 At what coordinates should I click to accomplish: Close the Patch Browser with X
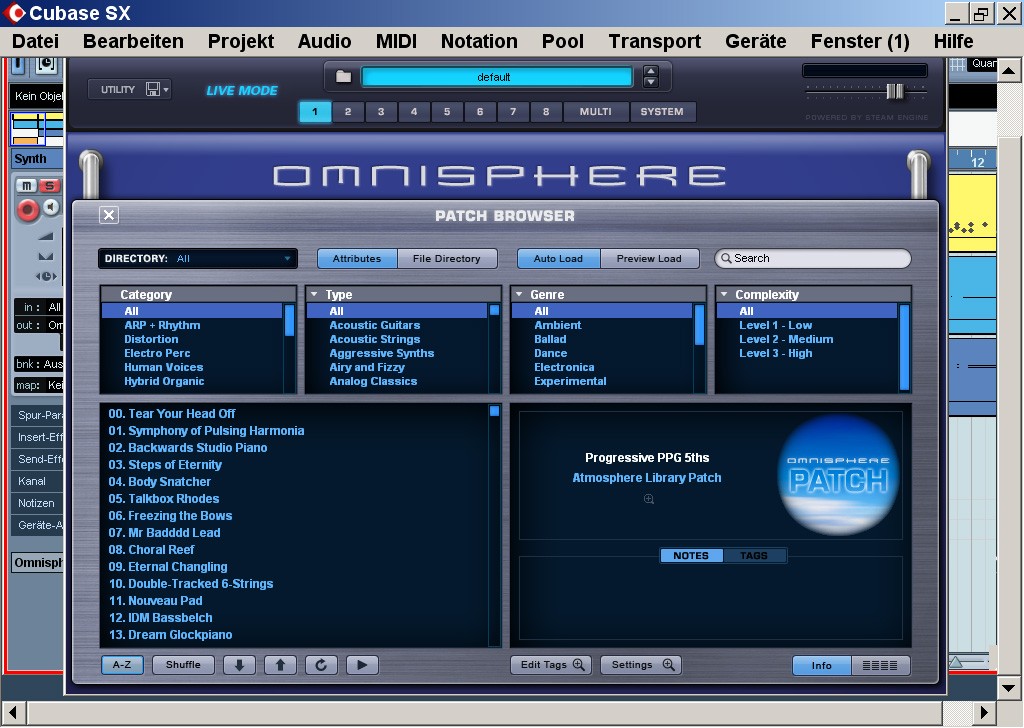coord(109,215)
